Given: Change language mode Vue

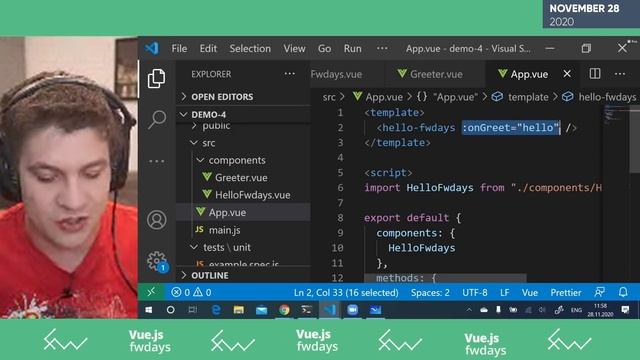Looking at the screenshot, I should (529, 293).
